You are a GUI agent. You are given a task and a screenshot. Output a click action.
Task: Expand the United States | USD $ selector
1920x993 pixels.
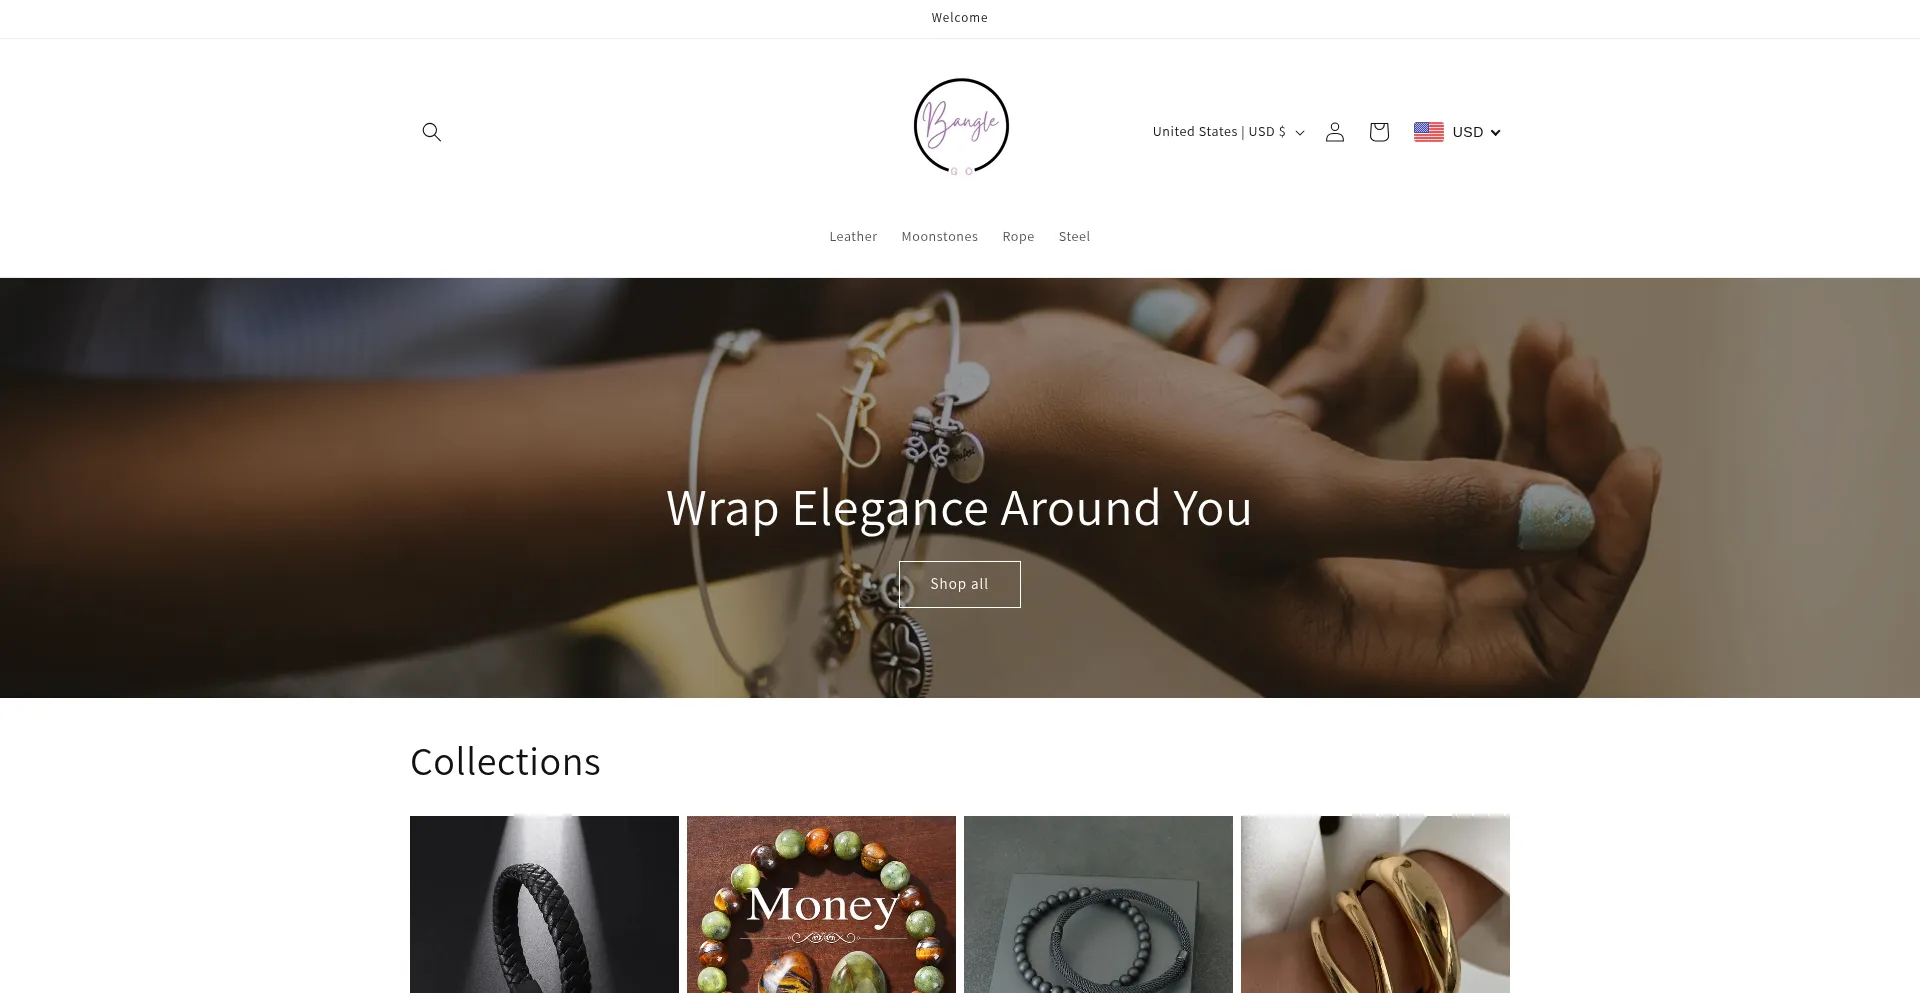[1228, 132]
